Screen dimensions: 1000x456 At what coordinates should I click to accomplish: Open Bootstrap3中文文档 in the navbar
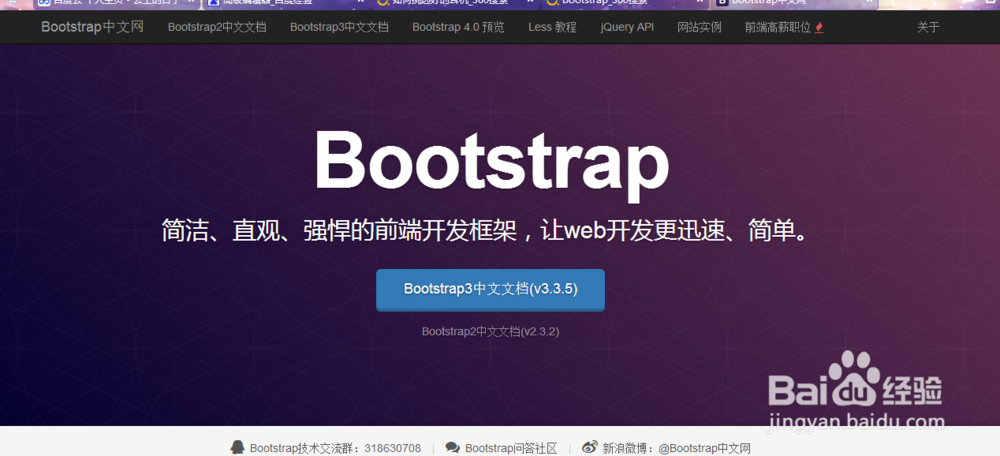coord(339,27)
